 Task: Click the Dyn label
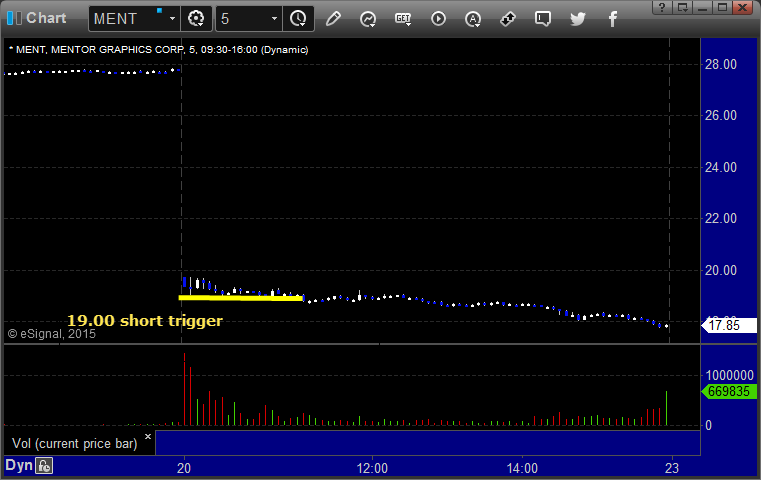pos(19,465)
